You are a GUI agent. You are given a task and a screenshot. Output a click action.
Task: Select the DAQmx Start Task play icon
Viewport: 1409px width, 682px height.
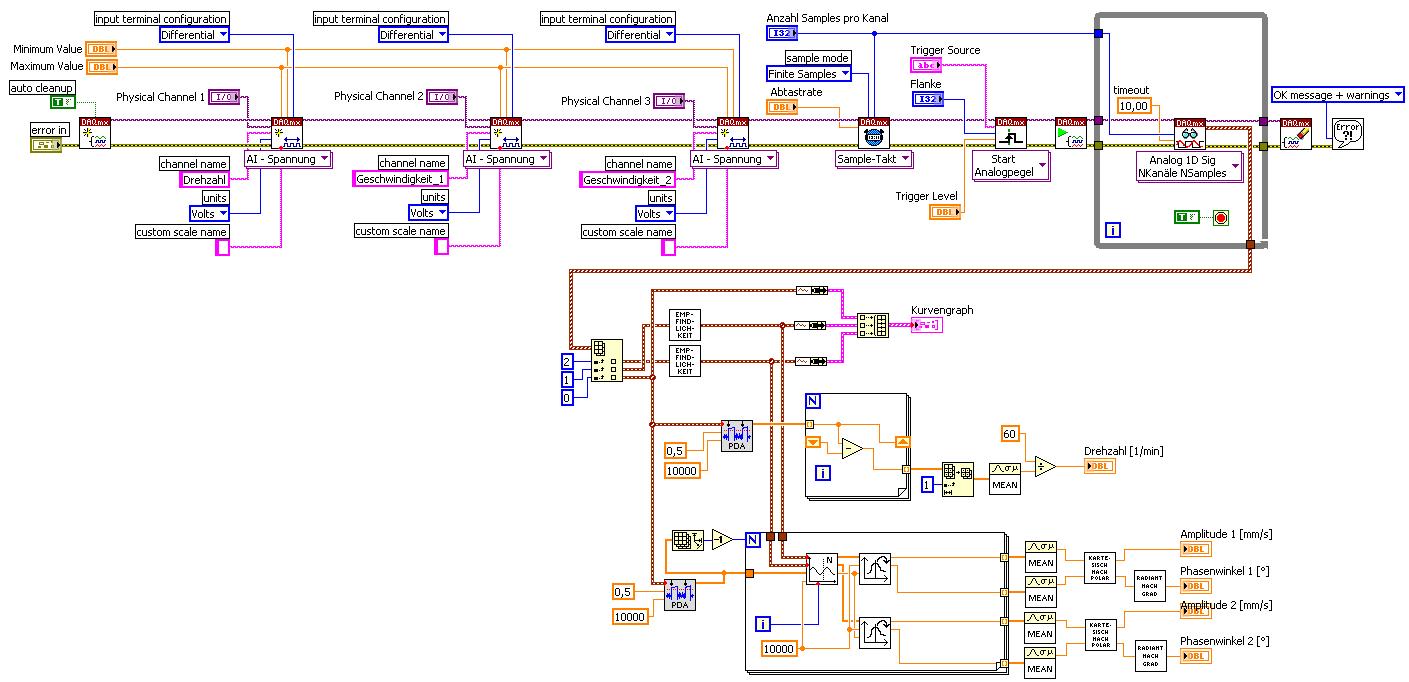[x=1071, y=133]
